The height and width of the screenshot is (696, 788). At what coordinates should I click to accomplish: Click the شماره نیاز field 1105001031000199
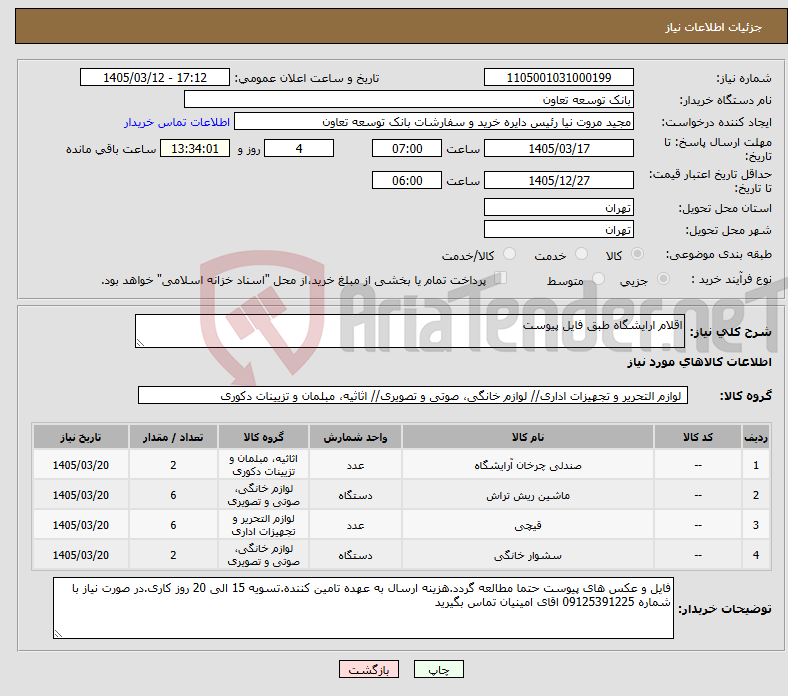coord(558,77)
